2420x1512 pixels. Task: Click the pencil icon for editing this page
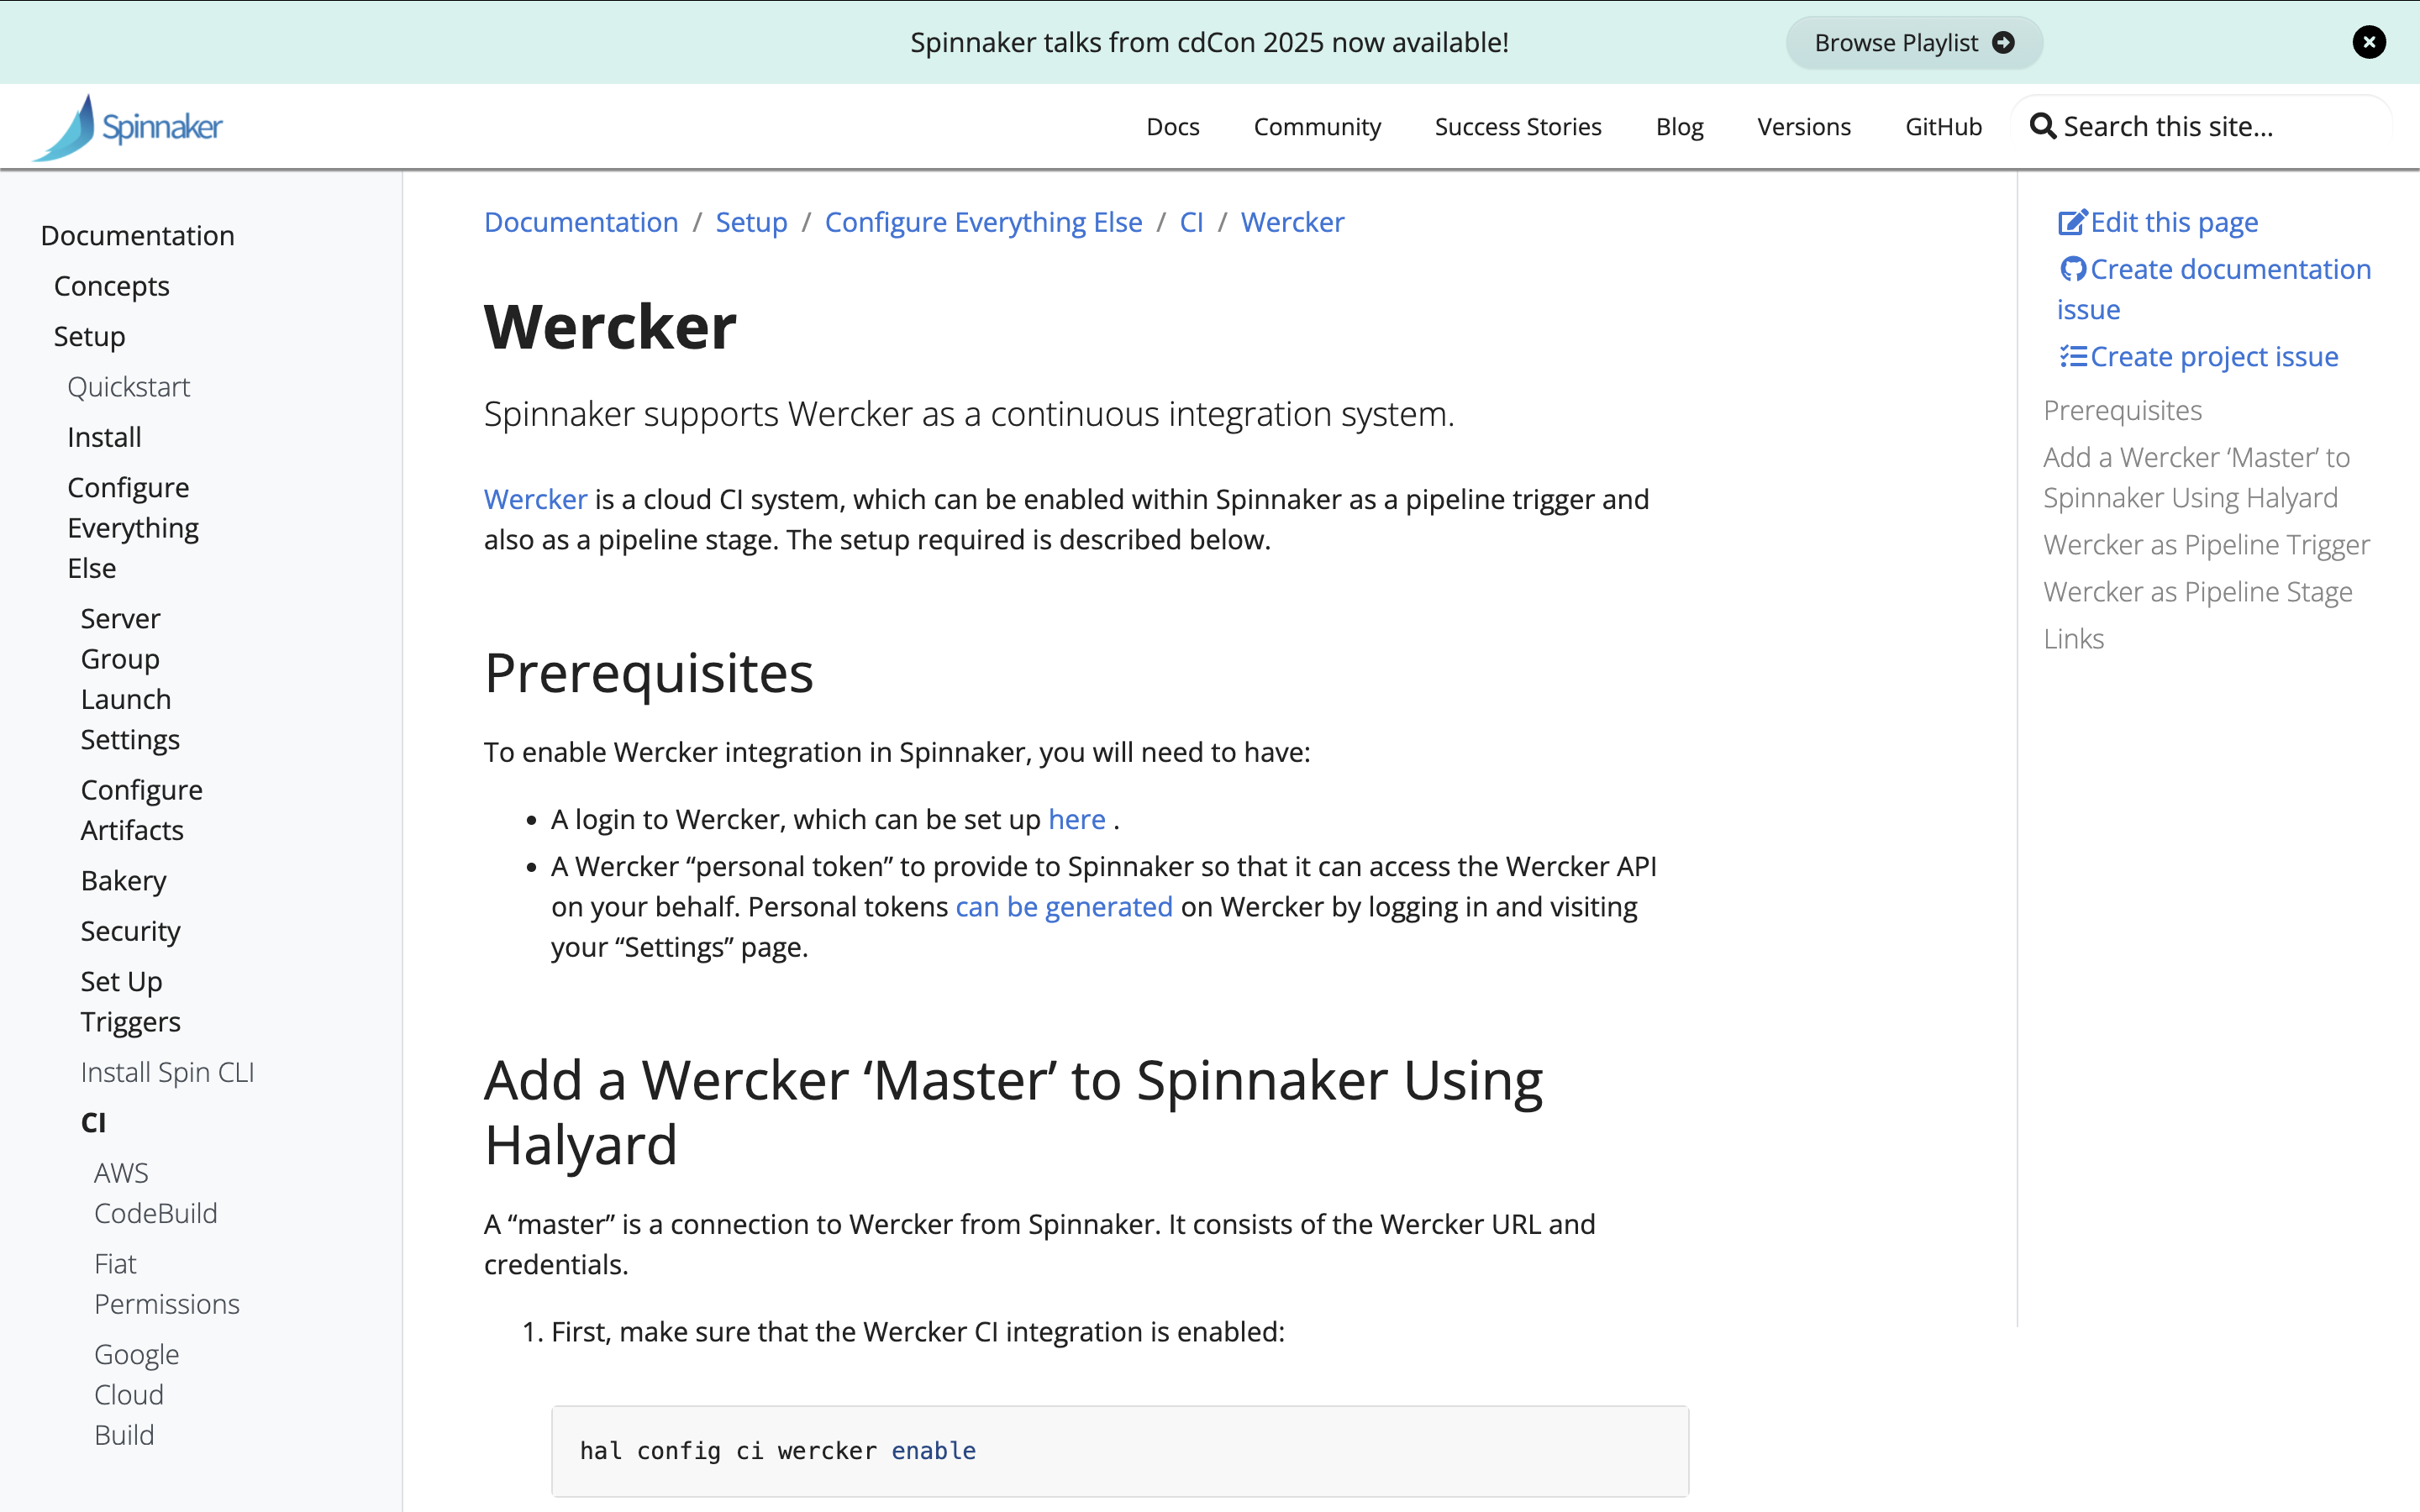point(2074,222)
